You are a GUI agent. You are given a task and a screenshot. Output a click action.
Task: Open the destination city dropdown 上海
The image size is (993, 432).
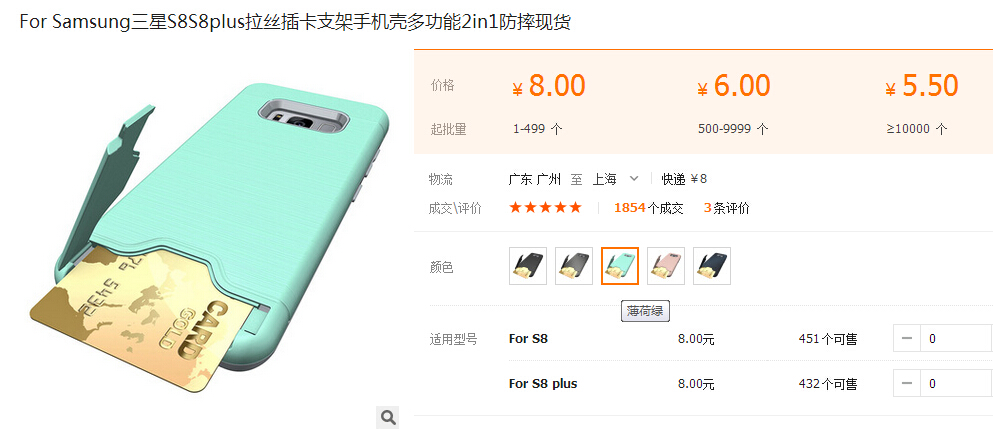click(x=605, y=179)
